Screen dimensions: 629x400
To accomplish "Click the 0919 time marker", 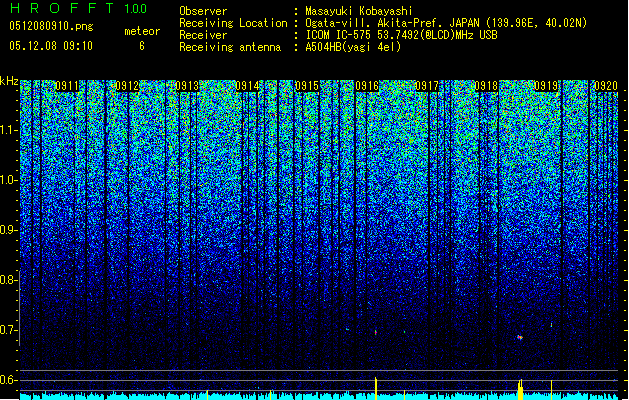I will point(546,86).
